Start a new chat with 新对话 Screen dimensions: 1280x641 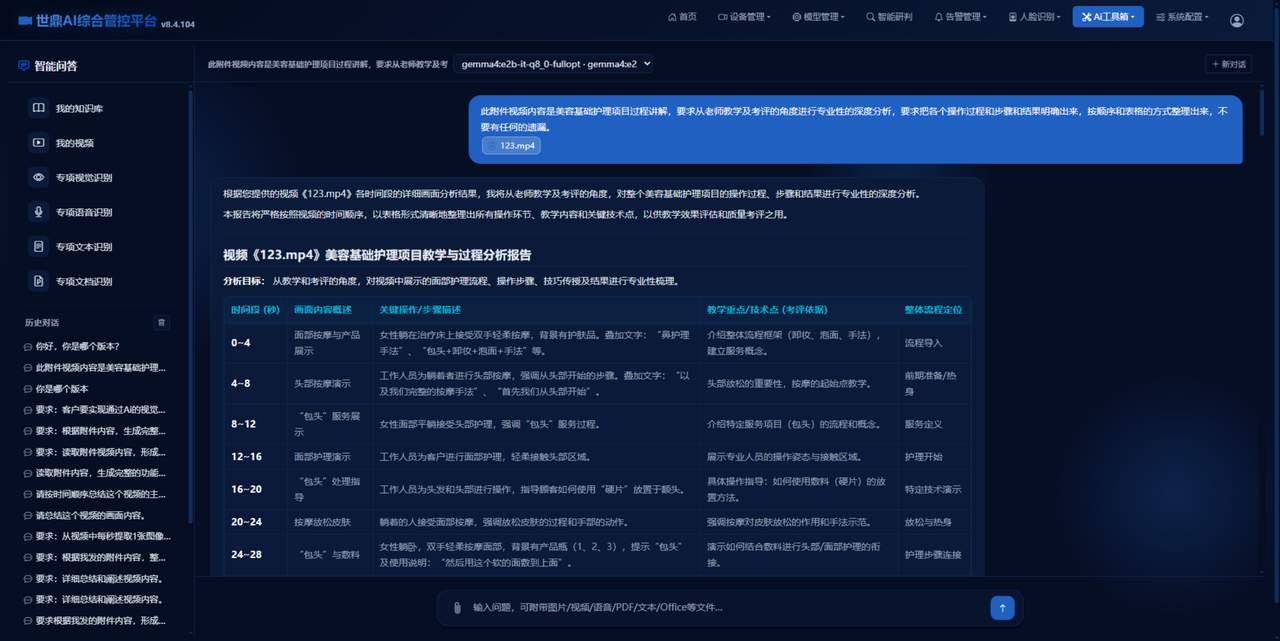(x=1228, y=64)
